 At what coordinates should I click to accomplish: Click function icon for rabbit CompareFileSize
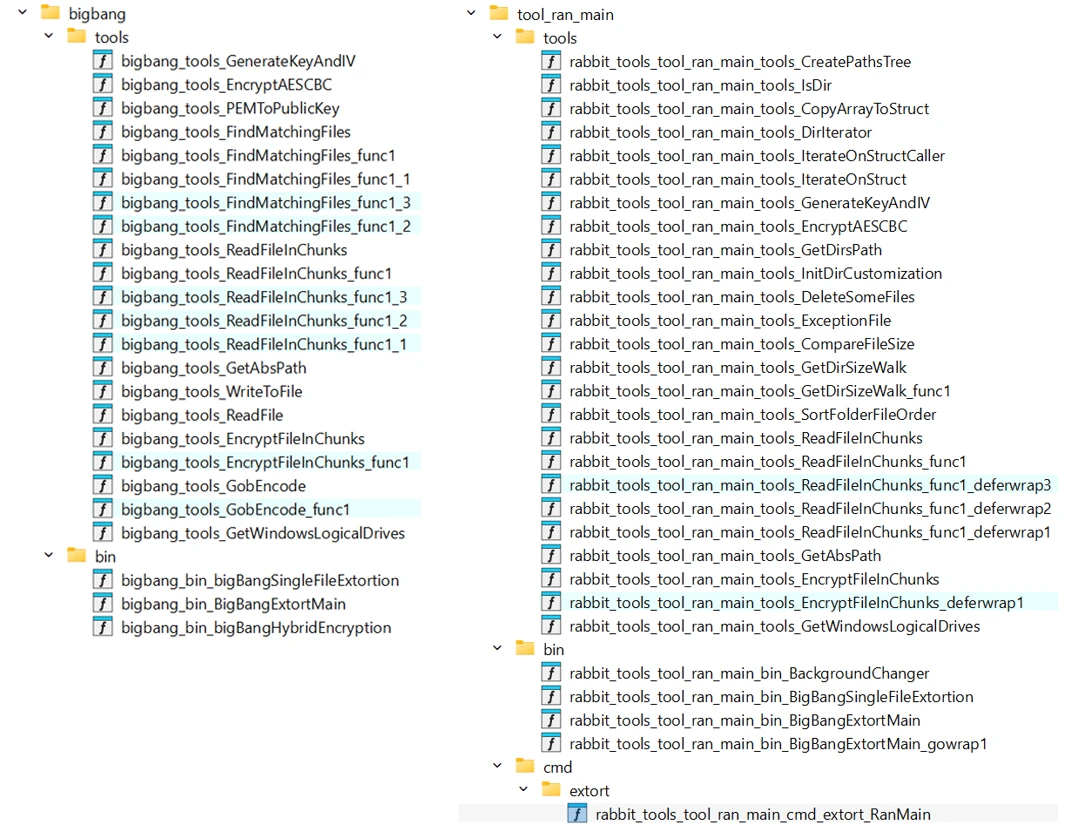[551, 344]
